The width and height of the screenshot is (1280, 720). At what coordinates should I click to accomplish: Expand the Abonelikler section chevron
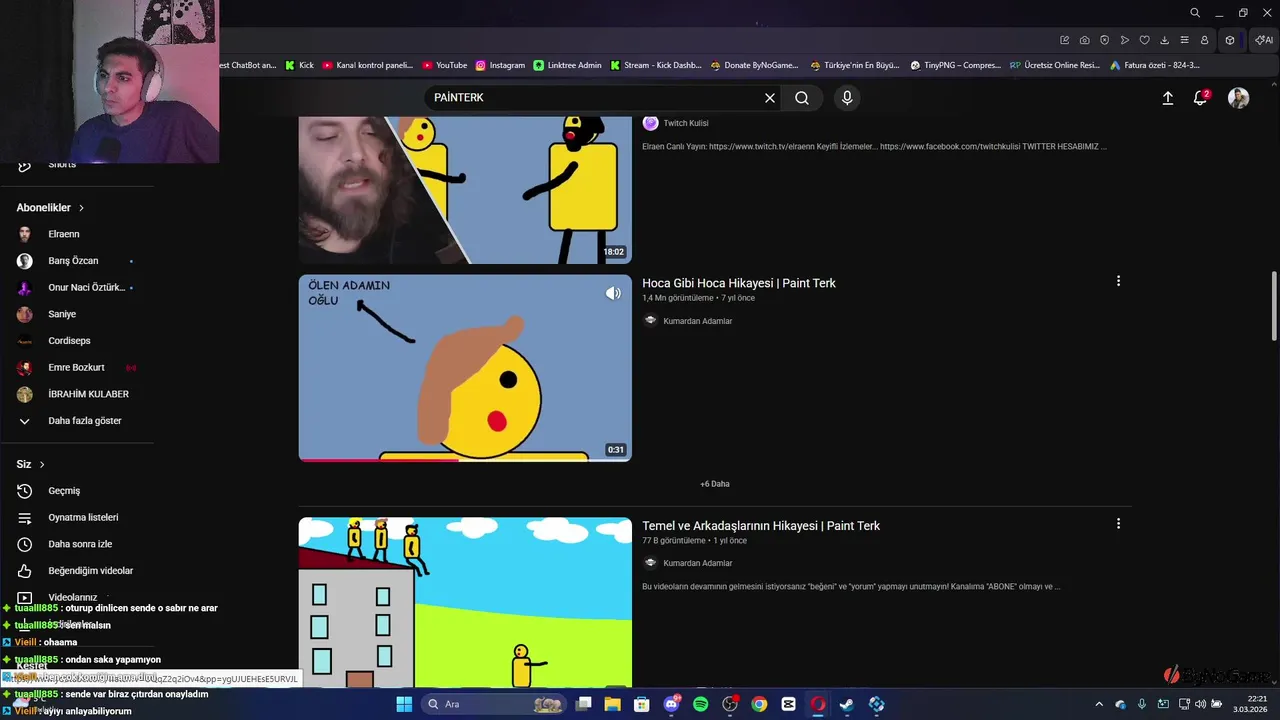click(82, 208)
